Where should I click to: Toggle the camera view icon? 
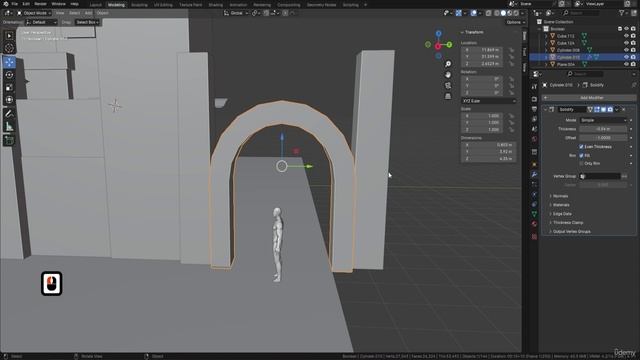pyautogui.click(x=448, y=85)
